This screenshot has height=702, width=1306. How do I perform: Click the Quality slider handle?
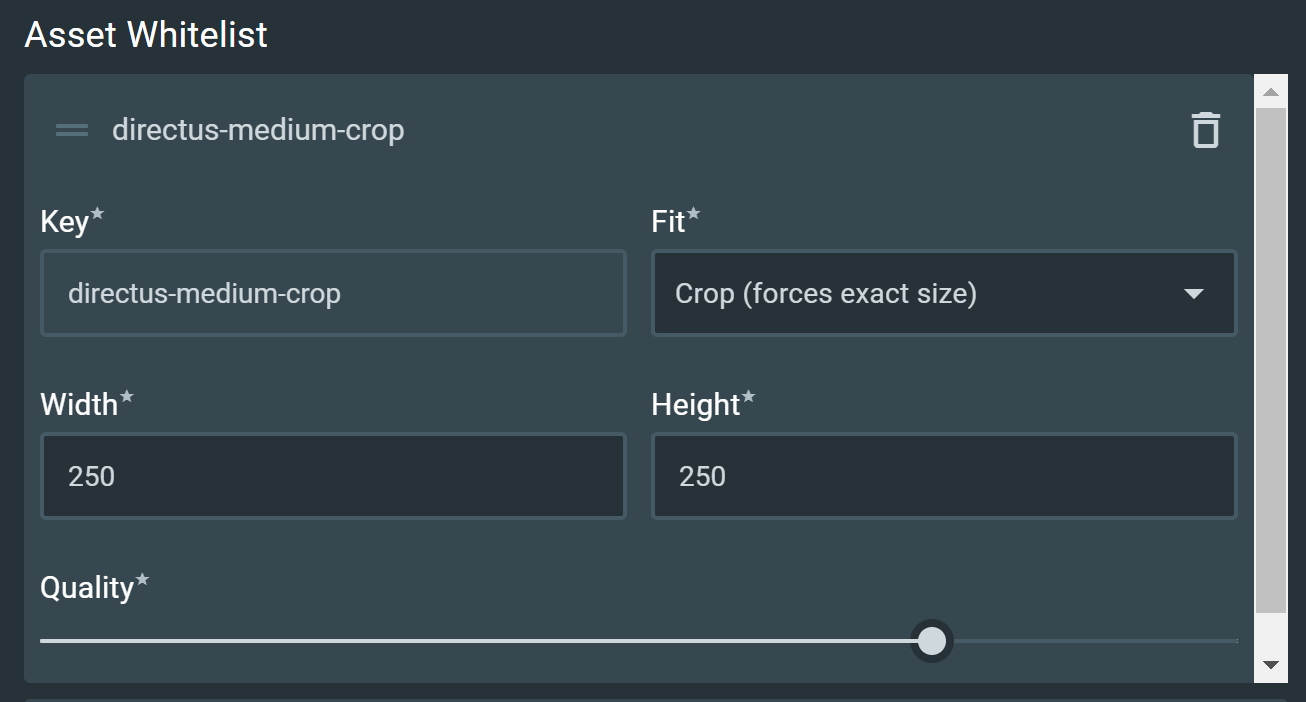(932, 640)
